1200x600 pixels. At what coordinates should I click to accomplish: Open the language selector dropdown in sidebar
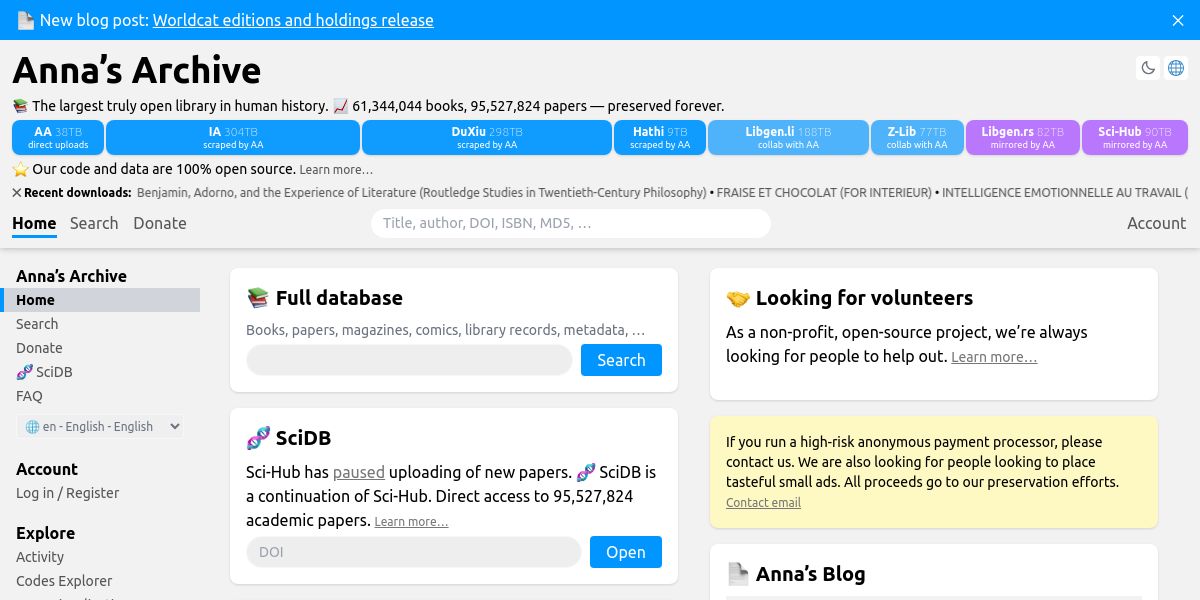click(101, 426)
